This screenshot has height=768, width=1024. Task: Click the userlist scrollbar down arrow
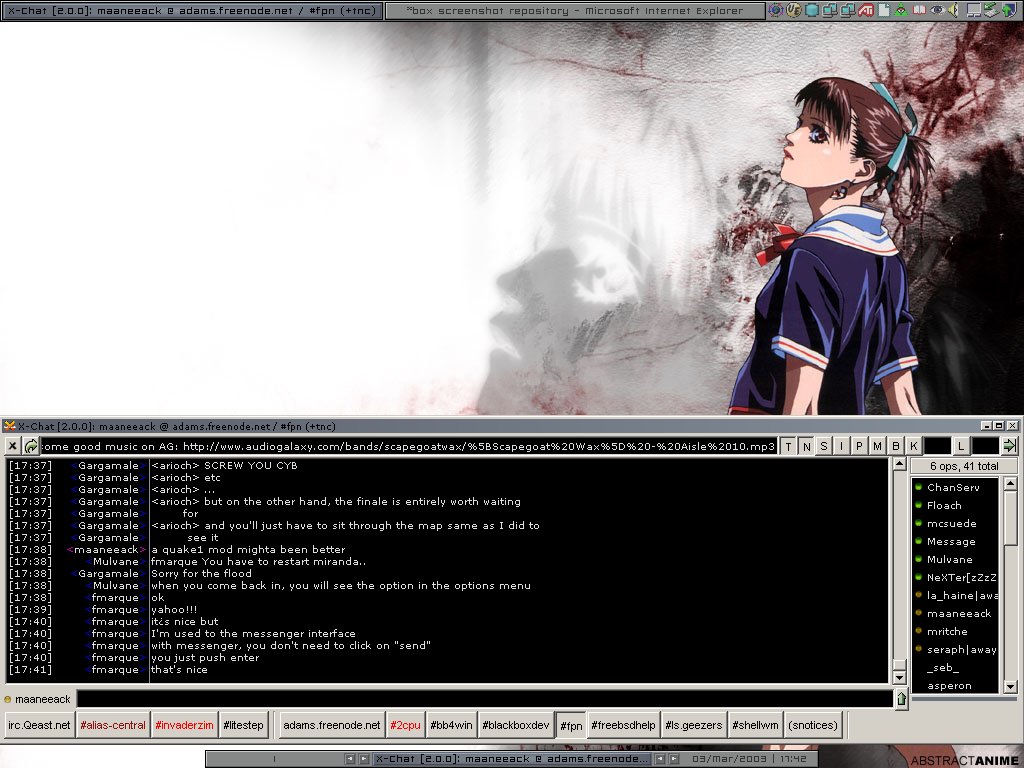point(1010,686)
